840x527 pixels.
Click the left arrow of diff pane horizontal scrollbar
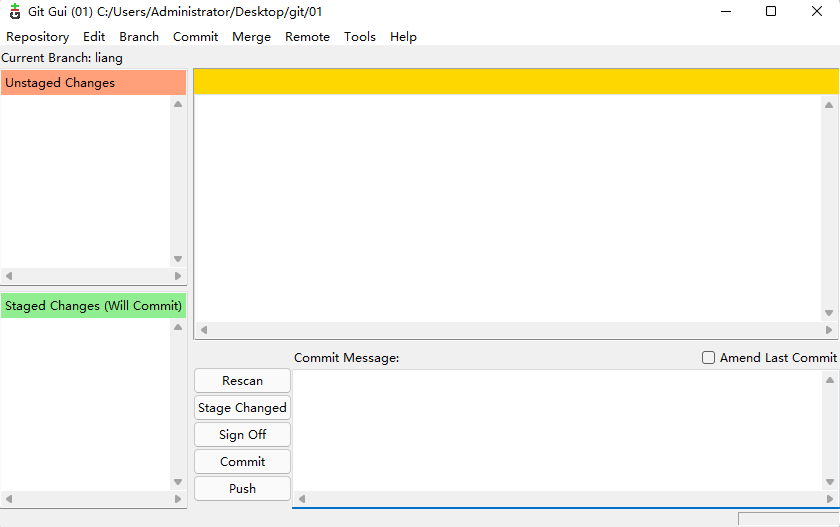coord(204,330)
